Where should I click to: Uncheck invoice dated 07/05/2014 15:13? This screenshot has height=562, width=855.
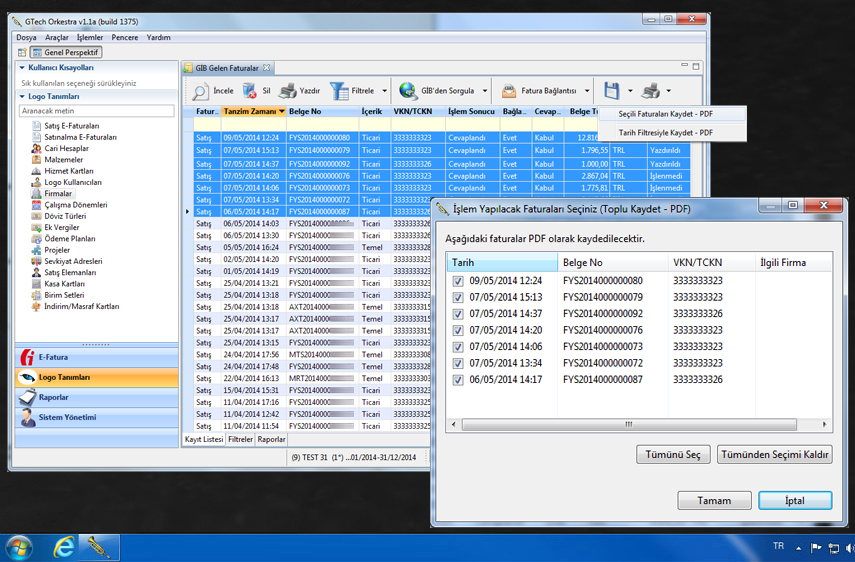pyautogui.click(x=458, y=298)
